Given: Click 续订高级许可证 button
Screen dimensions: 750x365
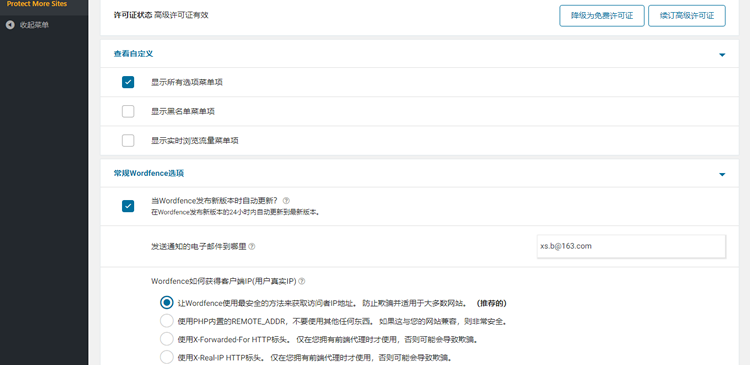Looking at the screenshot, I should coord(687,16).
